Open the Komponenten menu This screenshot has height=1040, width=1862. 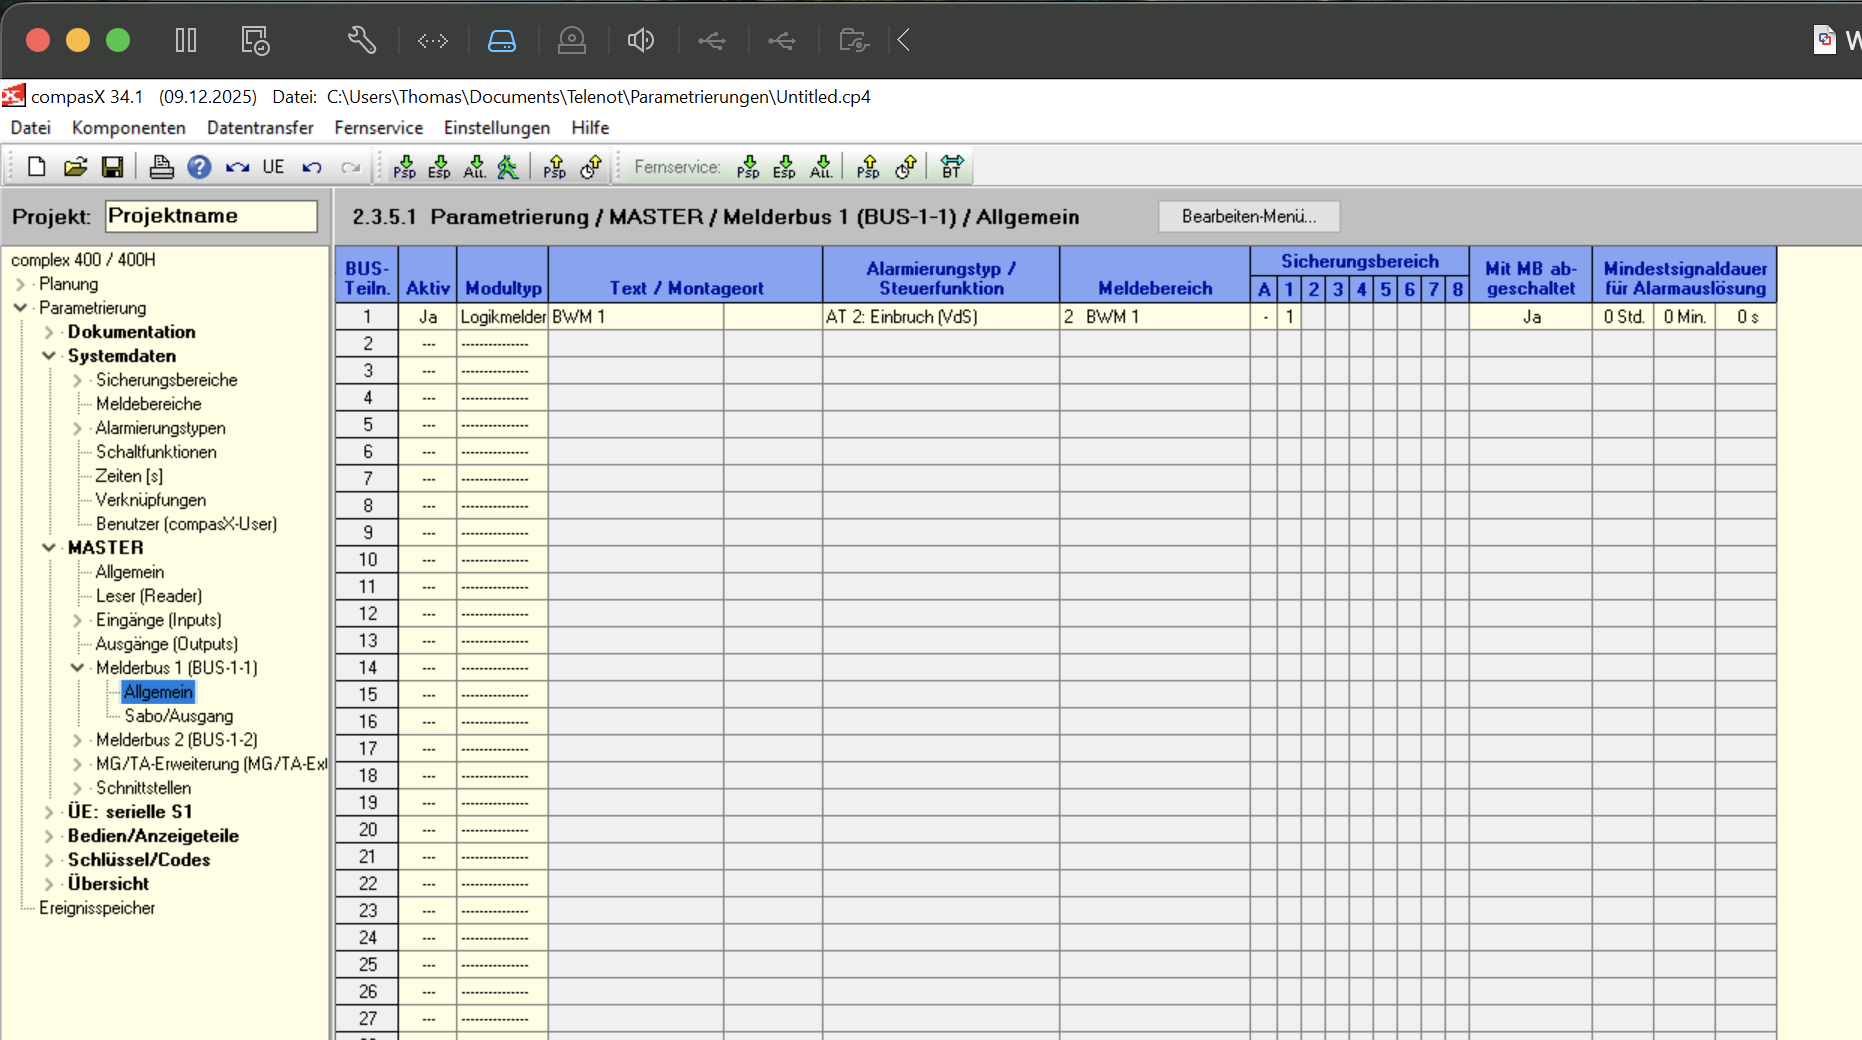click(128, 128)
